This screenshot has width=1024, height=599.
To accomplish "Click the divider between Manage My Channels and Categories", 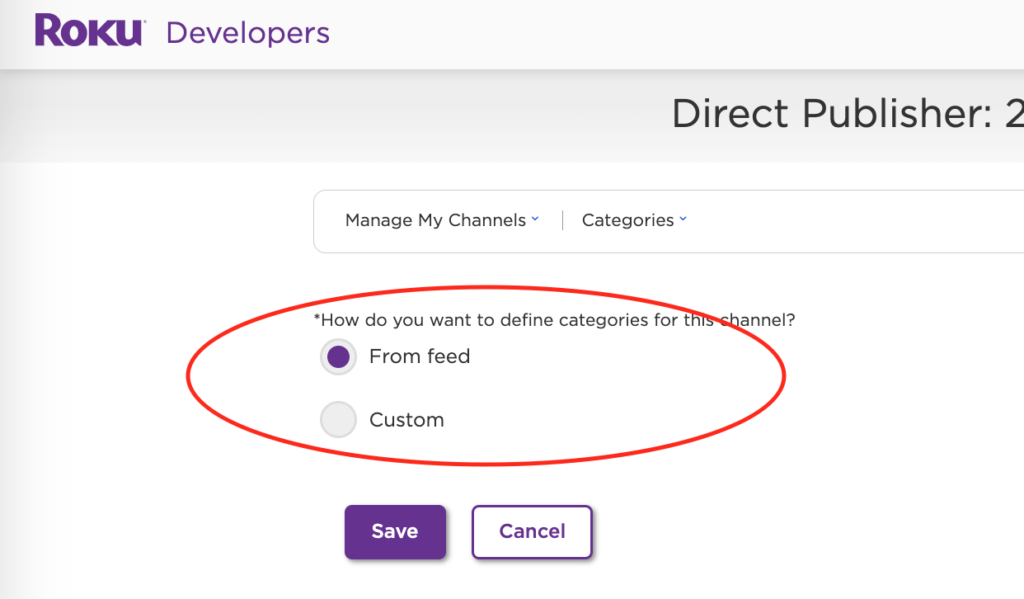I will 562,220.
